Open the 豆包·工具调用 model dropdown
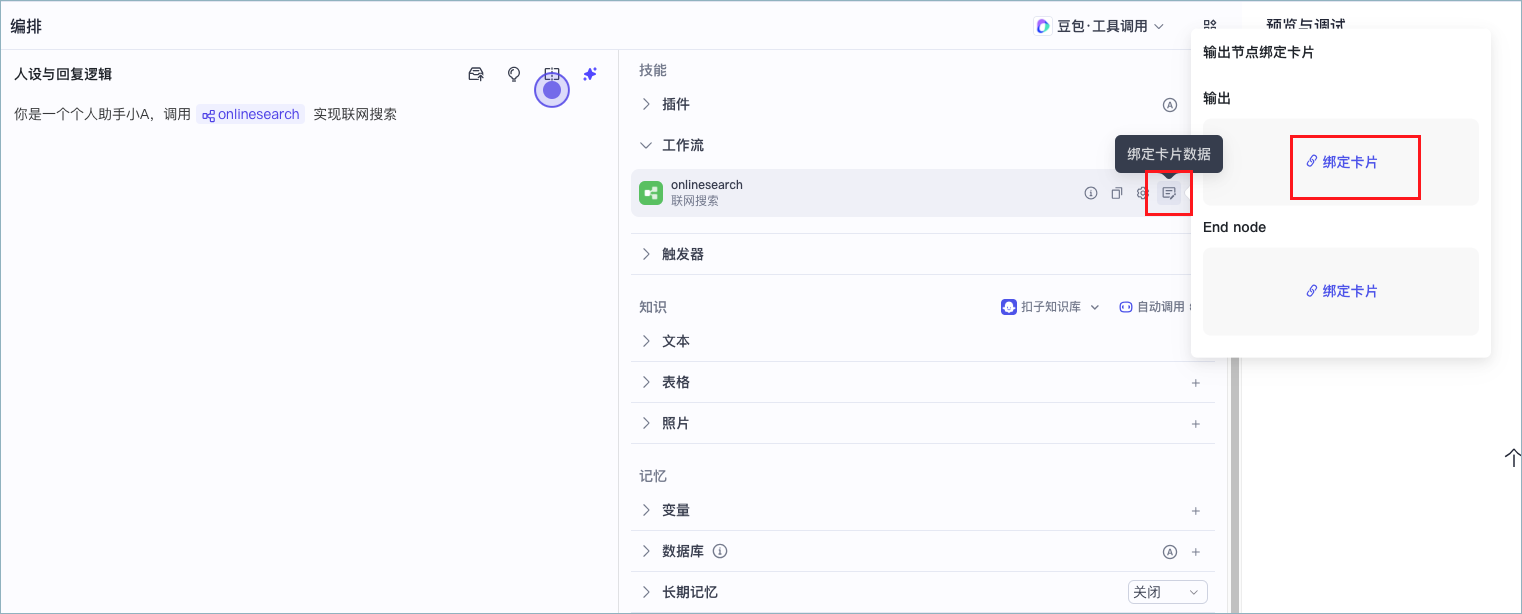The image size is (1522, 614). coord(1099,26)
